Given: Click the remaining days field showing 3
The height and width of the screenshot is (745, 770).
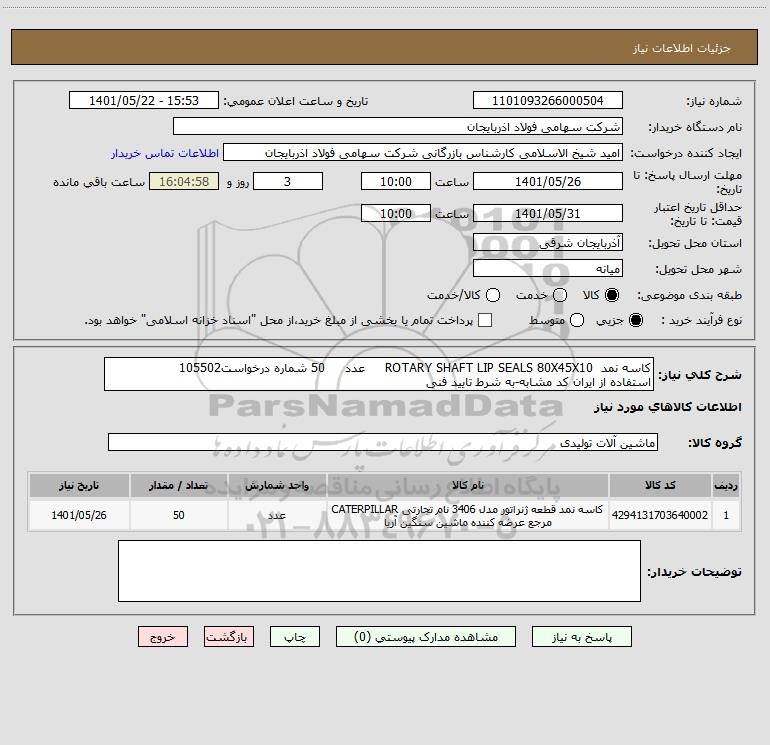Looking at the screenshot, I should (288, 181).
